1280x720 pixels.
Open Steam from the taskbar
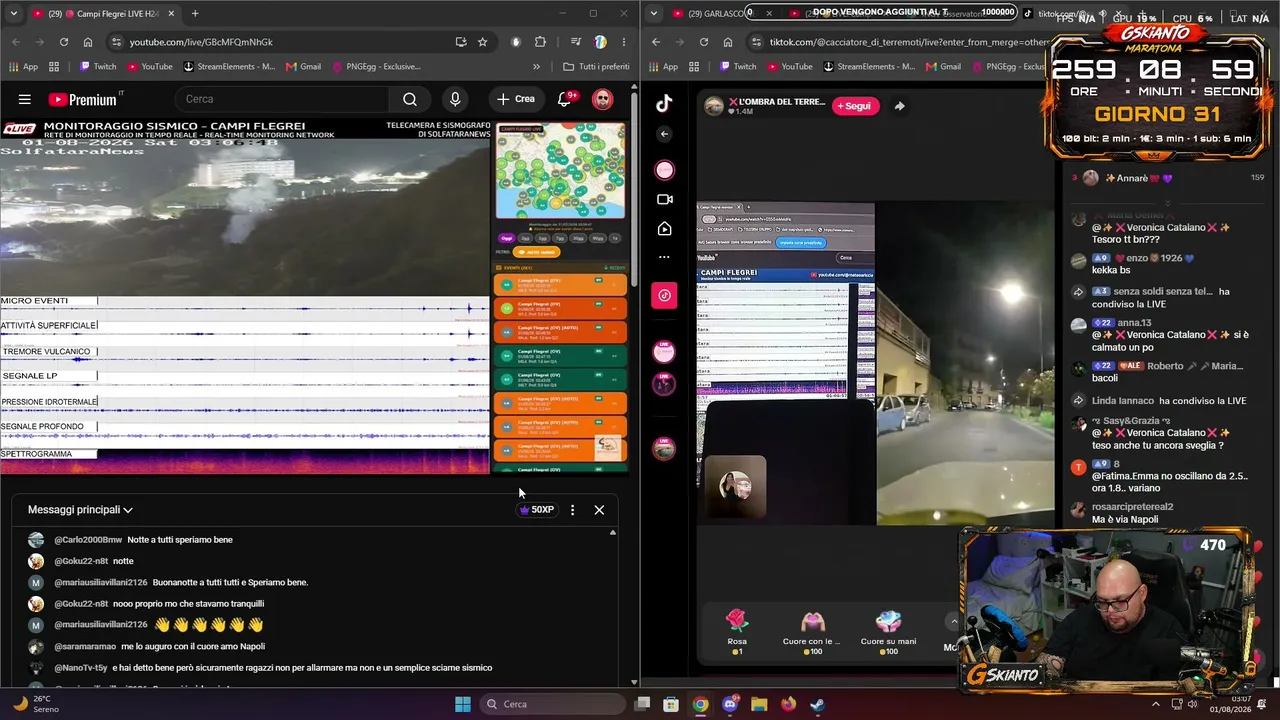pyautogui.click(x=817, y=704)
